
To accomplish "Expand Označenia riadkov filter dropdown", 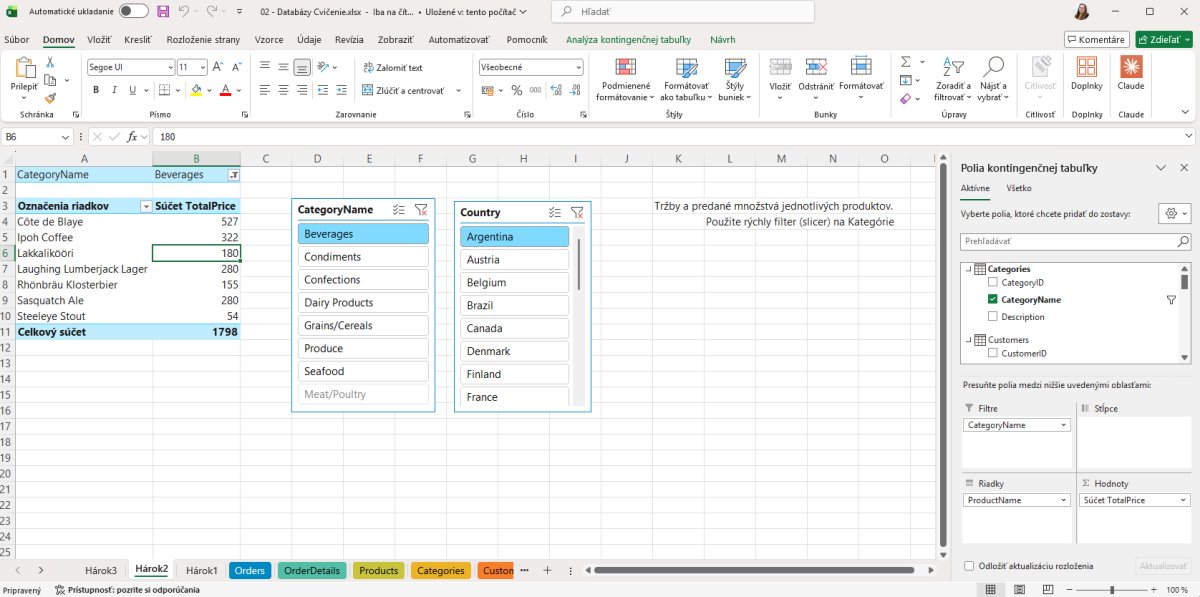I will pyautogui.click(x=146, y=206).
